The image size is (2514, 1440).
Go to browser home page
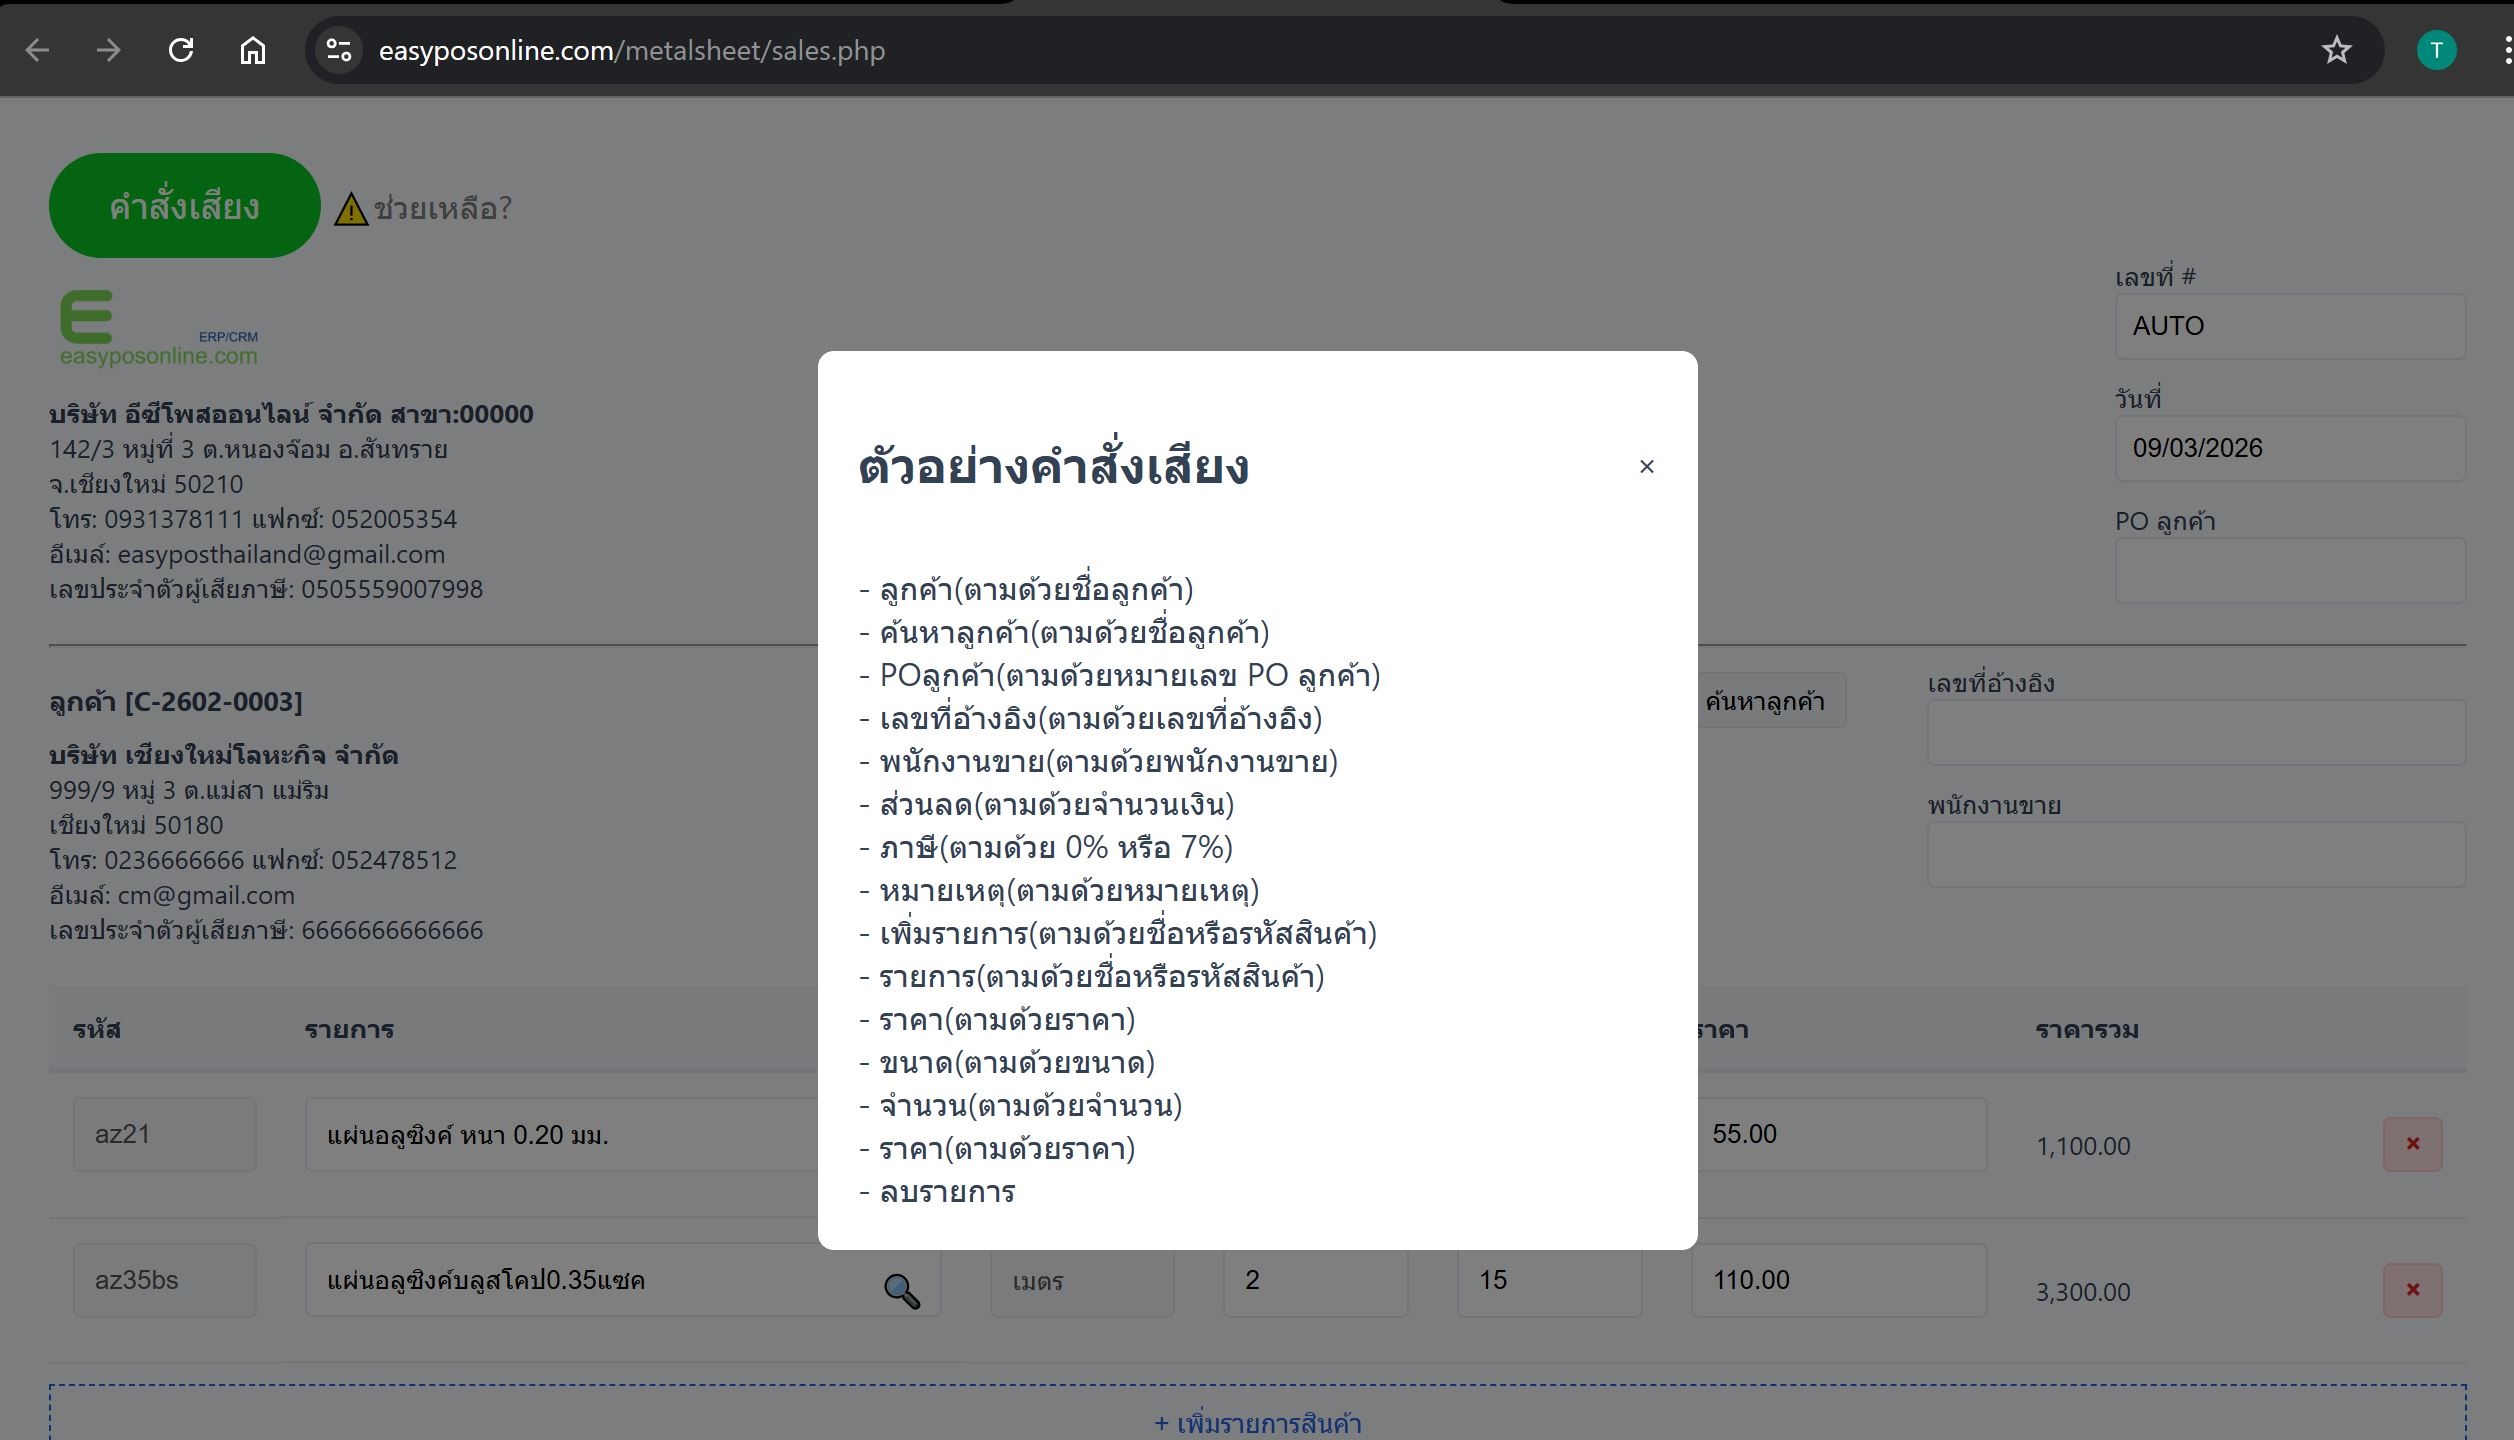coord(253,50)
